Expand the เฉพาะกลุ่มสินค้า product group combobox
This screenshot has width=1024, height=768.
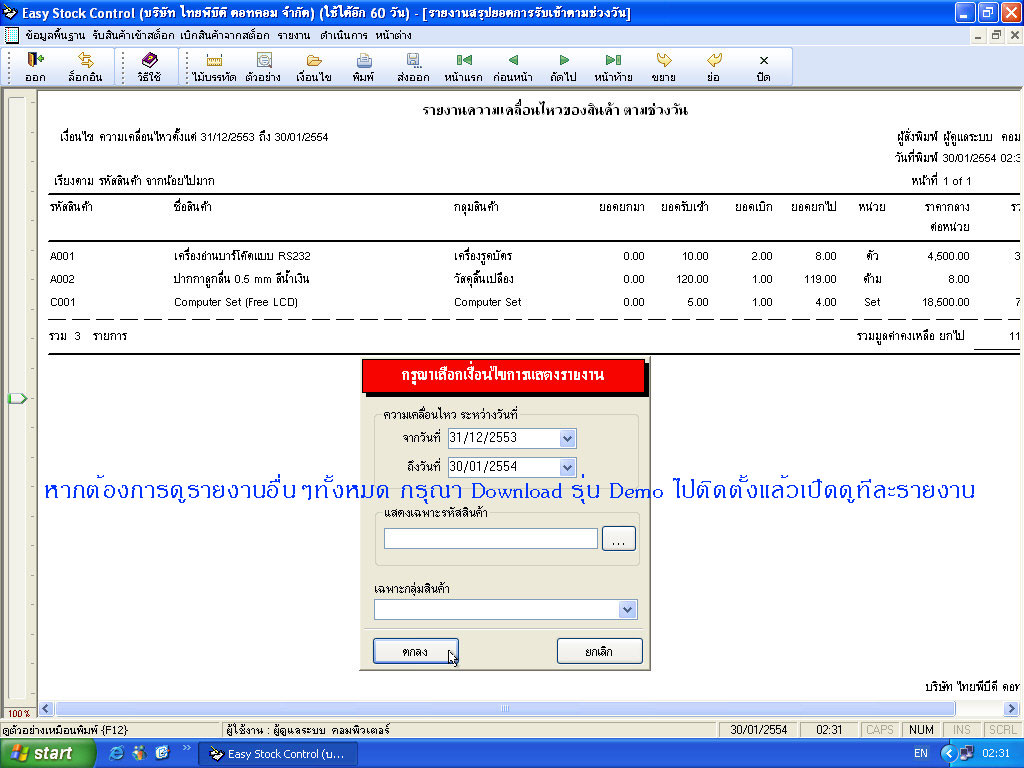pos(626,609)
